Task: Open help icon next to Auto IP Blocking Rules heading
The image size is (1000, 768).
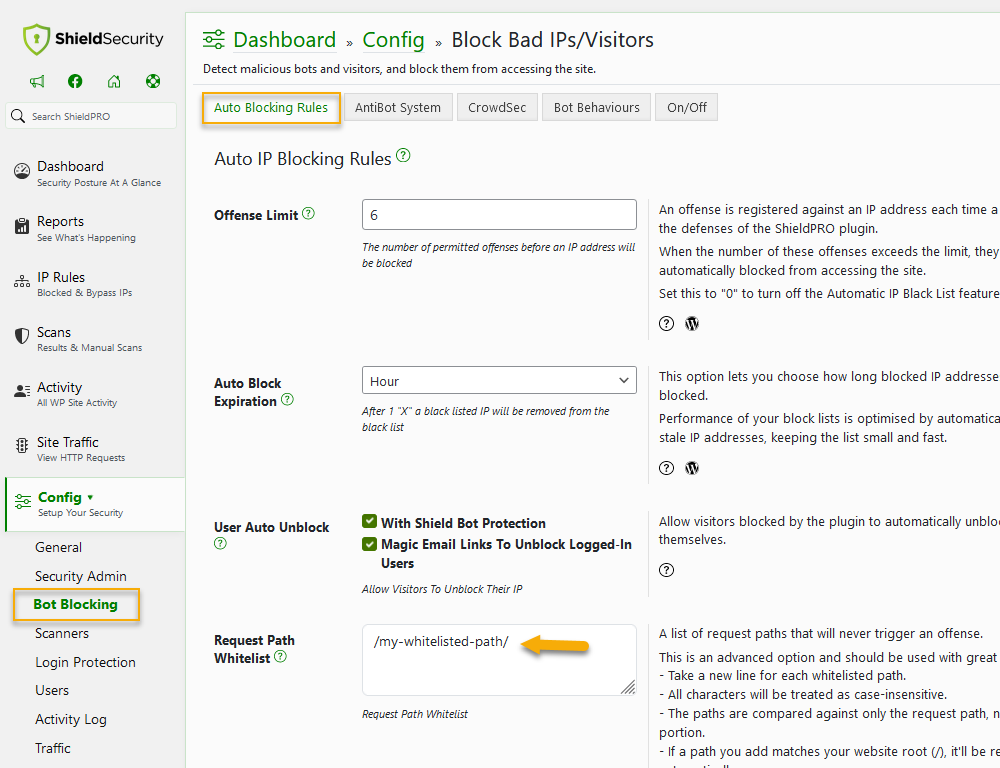Action: (x=403, y=155)
